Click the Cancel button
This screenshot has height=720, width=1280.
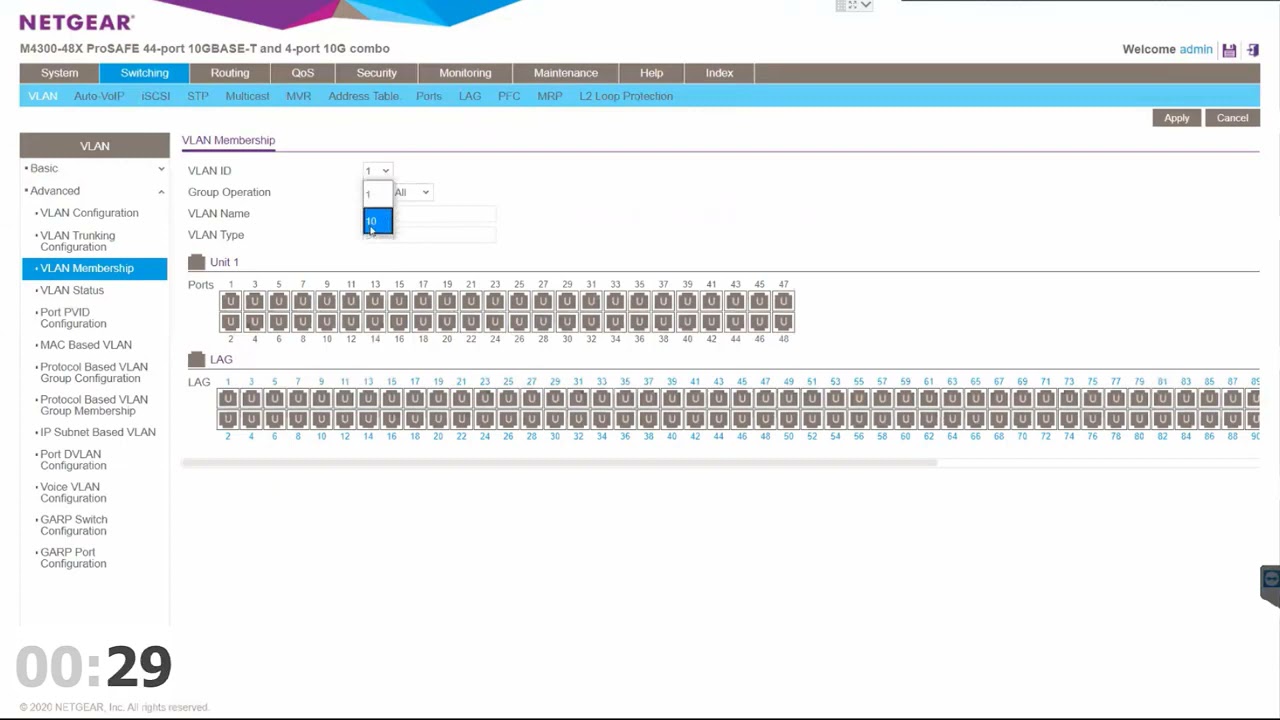pos(1232,118)
